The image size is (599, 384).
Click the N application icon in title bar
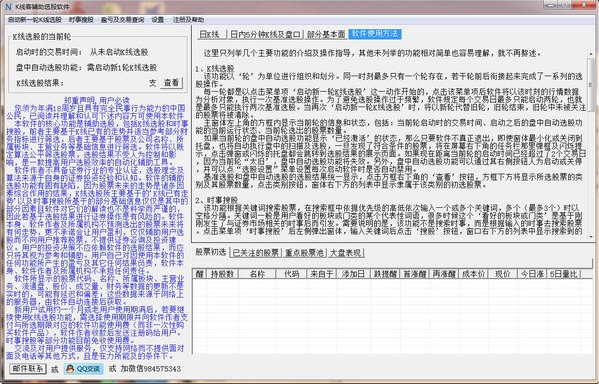click(x=9, y=7)
